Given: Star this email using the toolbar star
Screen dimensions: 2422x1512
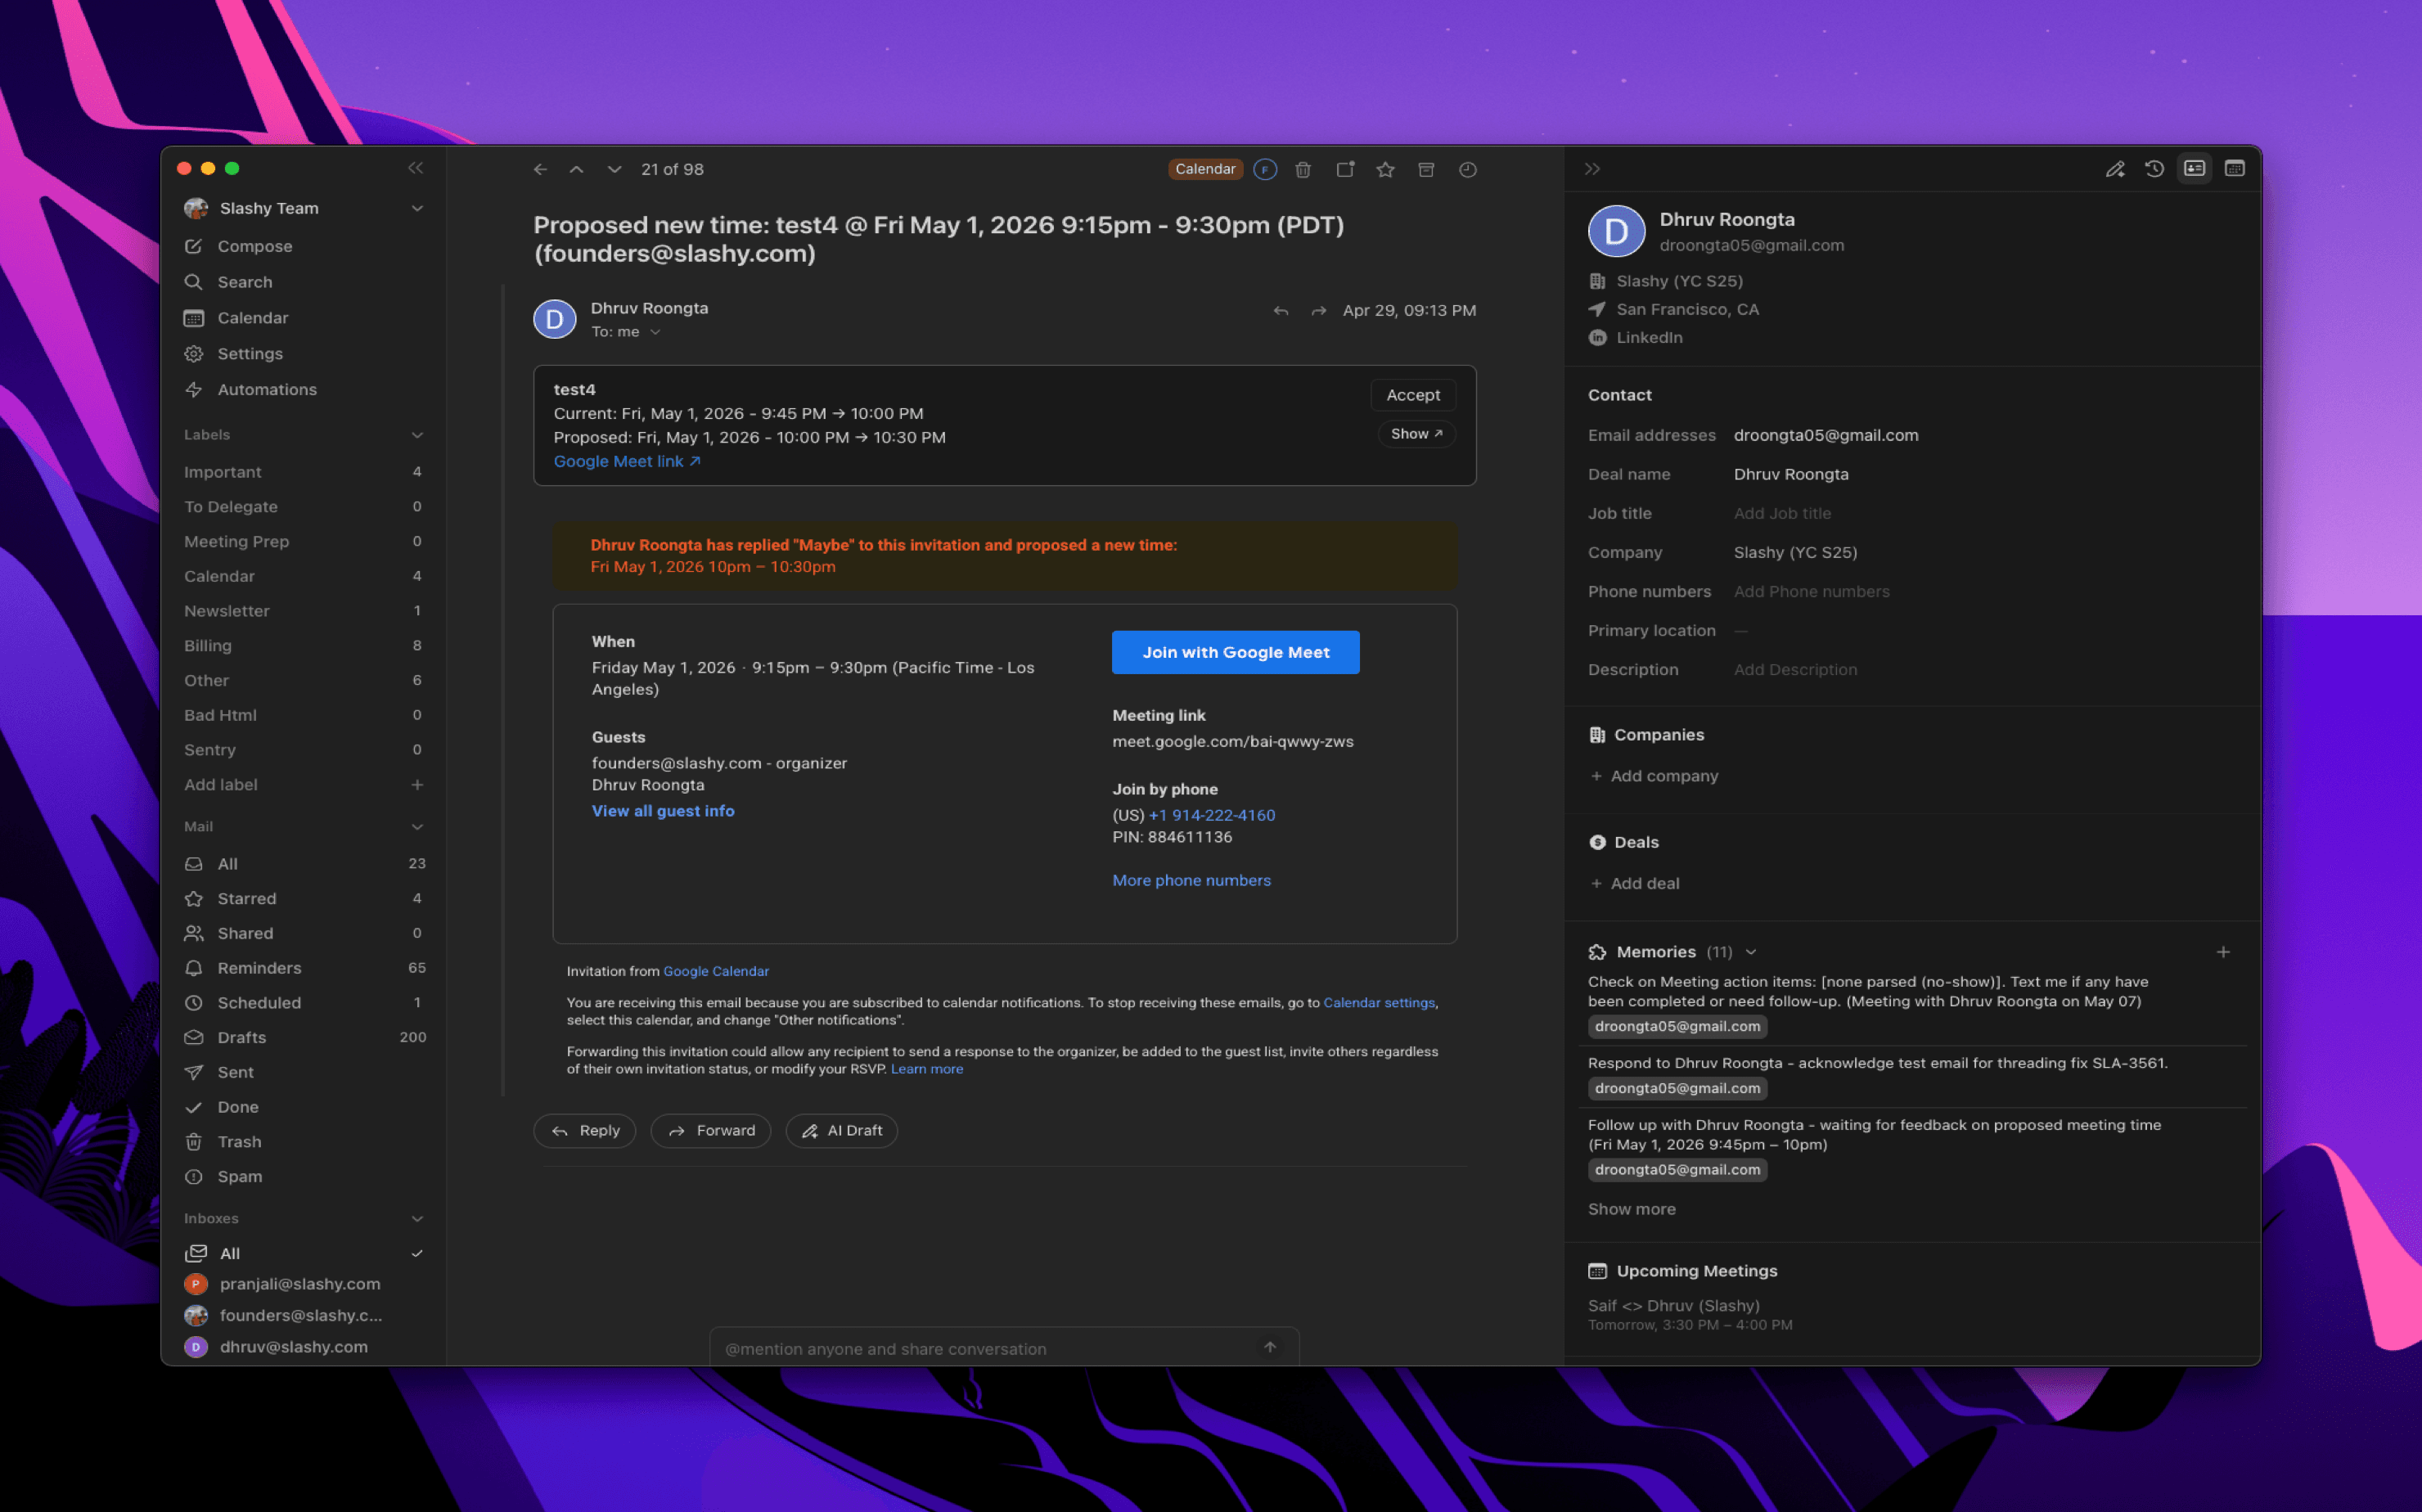Looking at the screenshot, I should [1385, 169].
